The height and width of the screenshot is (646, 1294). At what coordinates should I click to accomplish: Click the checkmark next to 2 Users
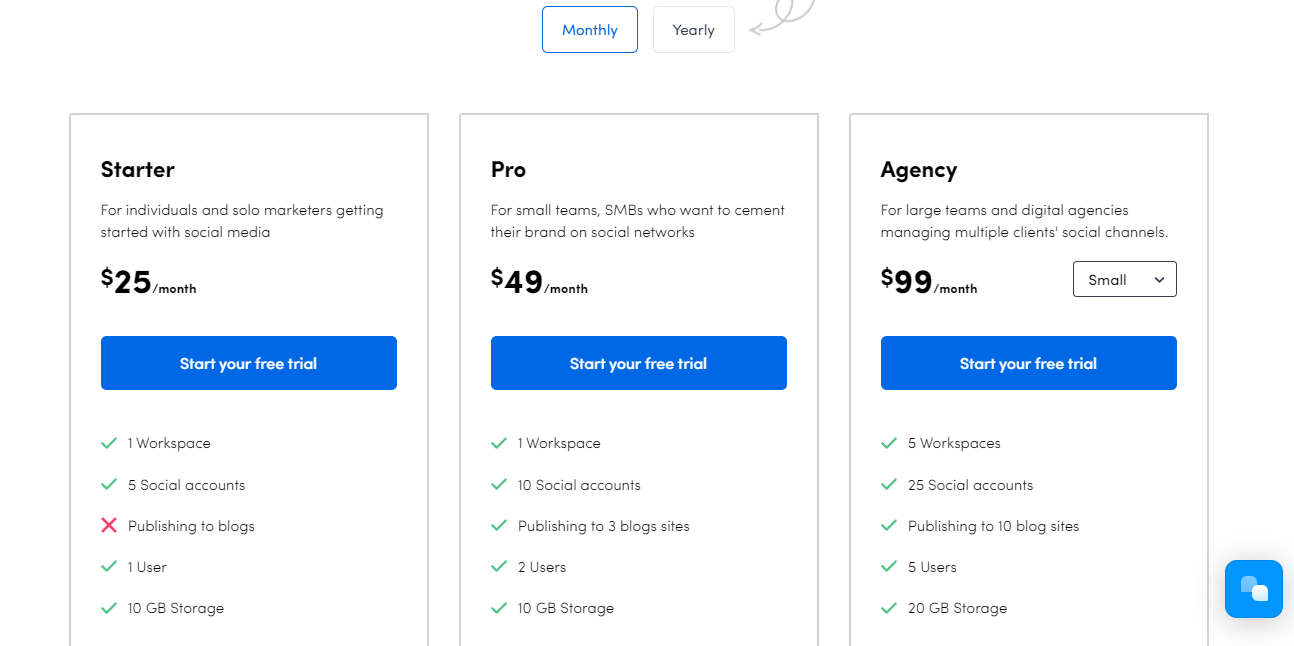[x=499, y=567]
